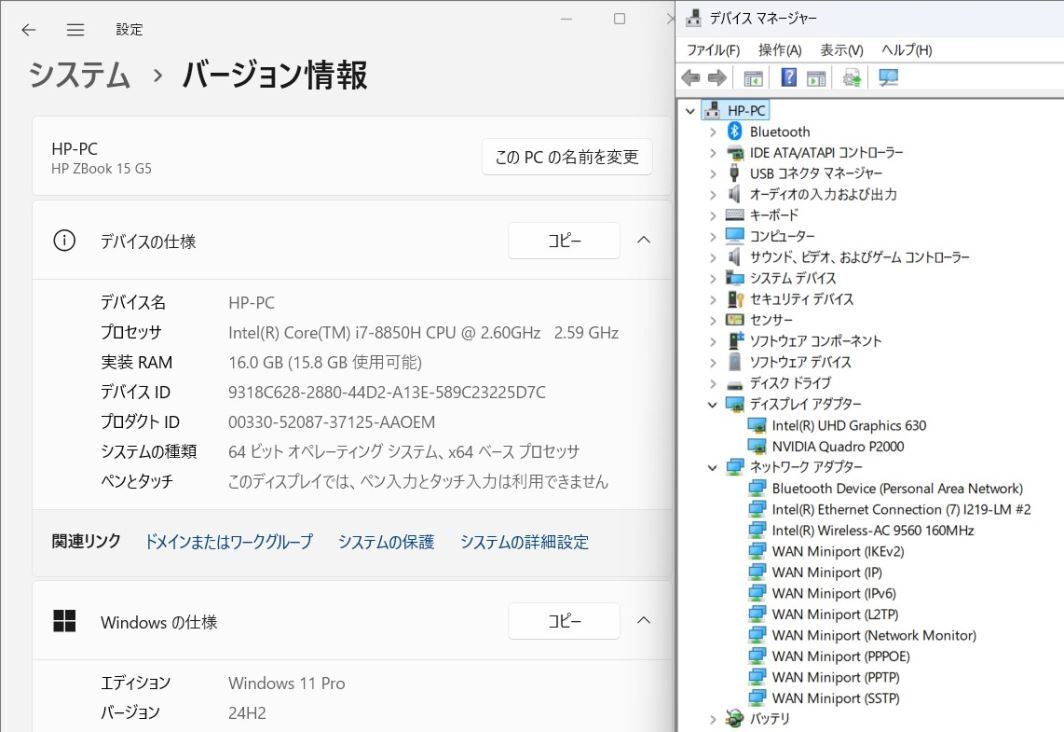The image size is (1064, 732).
Task: Select Intel(R) Wireless-AC 9560 160MHz
Action: tap(873, 531)
